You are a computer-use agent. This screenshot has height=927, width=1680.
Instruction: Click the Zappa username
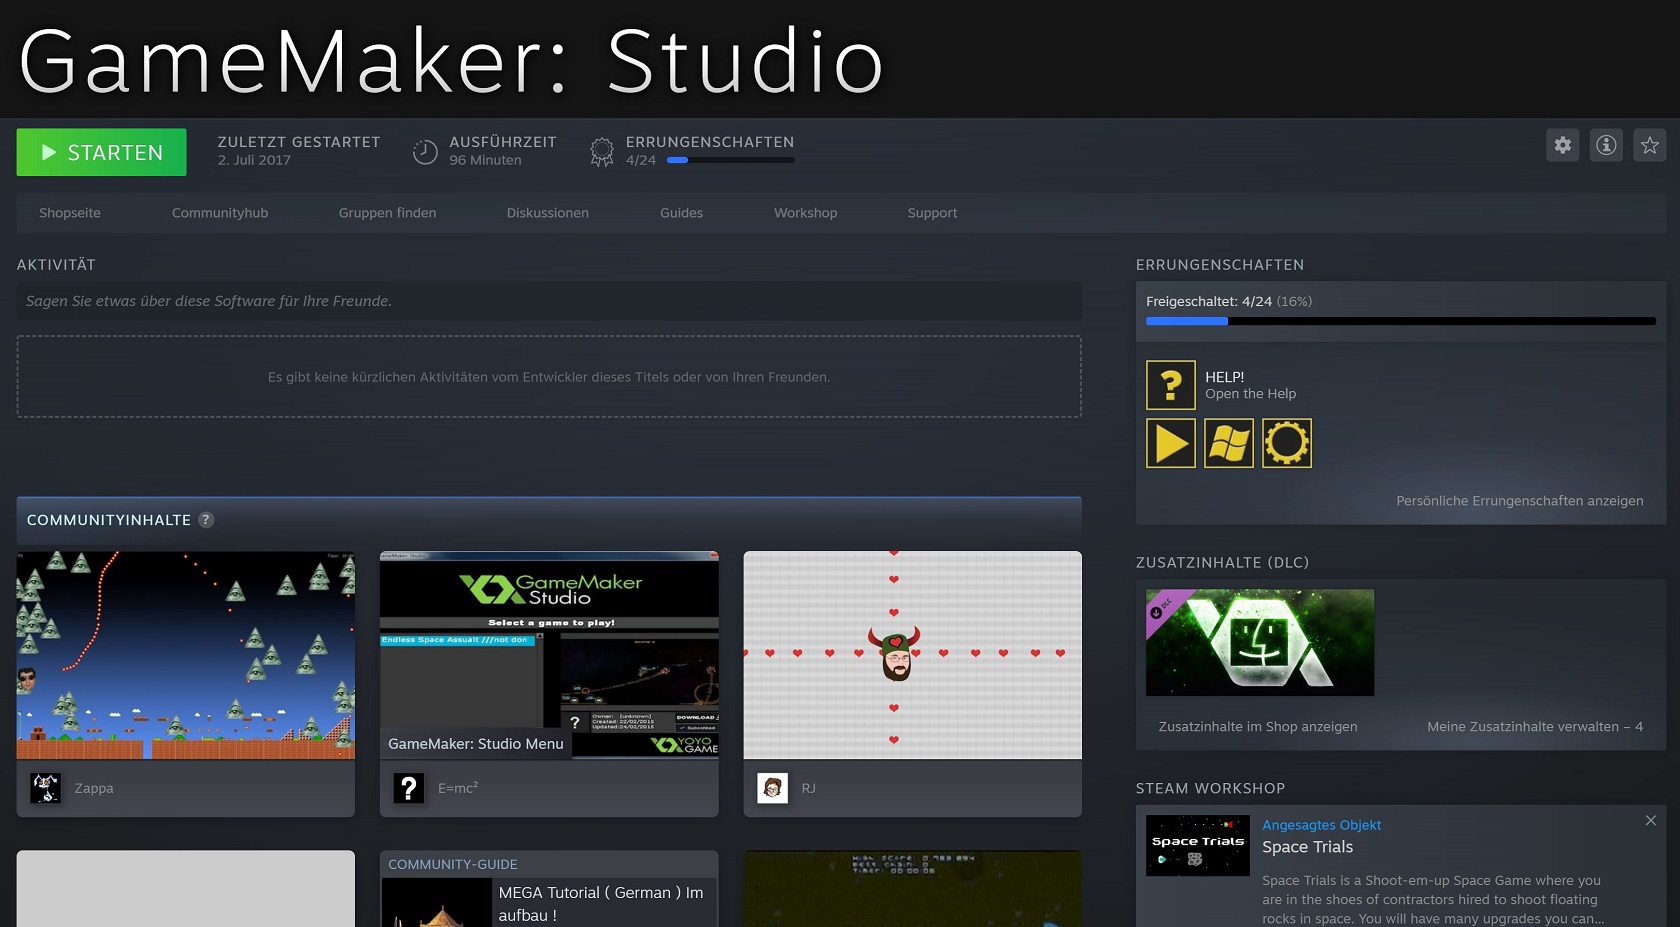pyautogui.click(x=94, y=788)
